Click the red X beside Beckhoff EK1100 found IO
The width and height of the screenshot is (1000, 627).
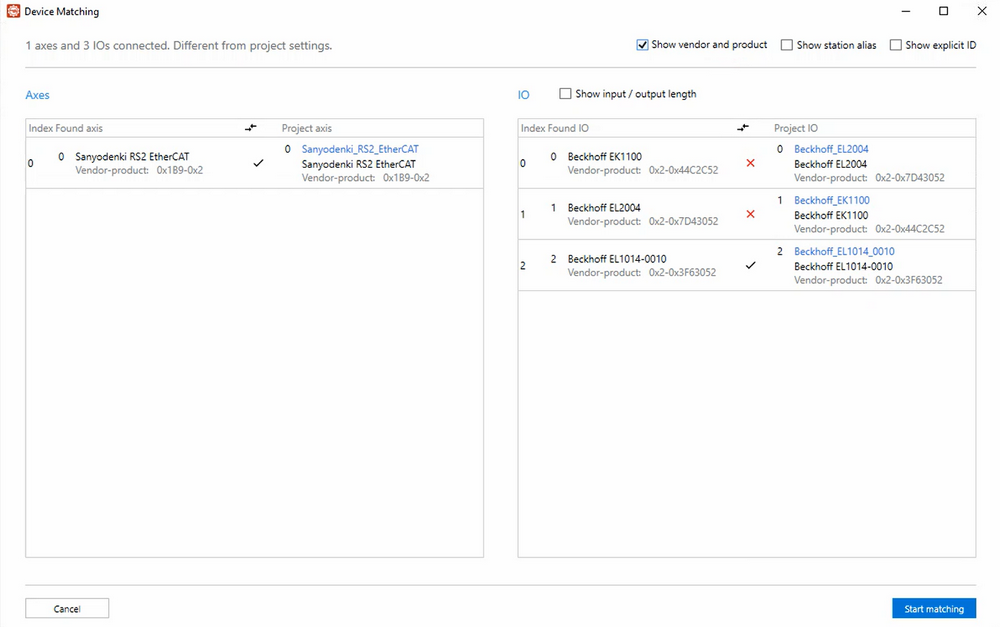coord(750,163)
